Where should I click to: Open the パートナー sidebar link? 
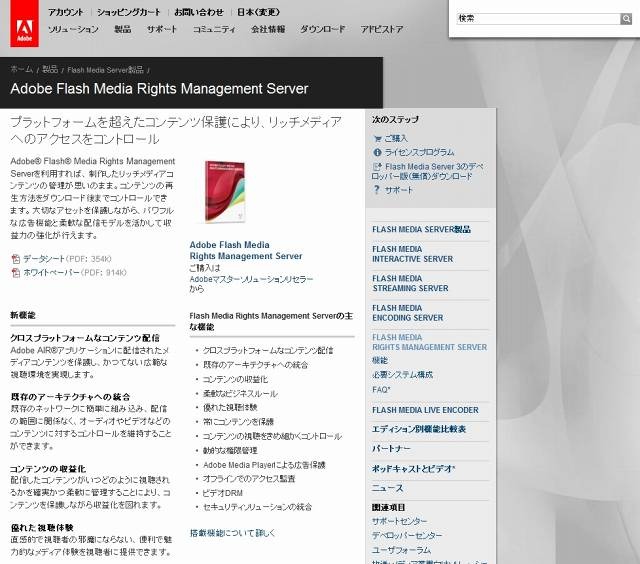tap(391, 449)
